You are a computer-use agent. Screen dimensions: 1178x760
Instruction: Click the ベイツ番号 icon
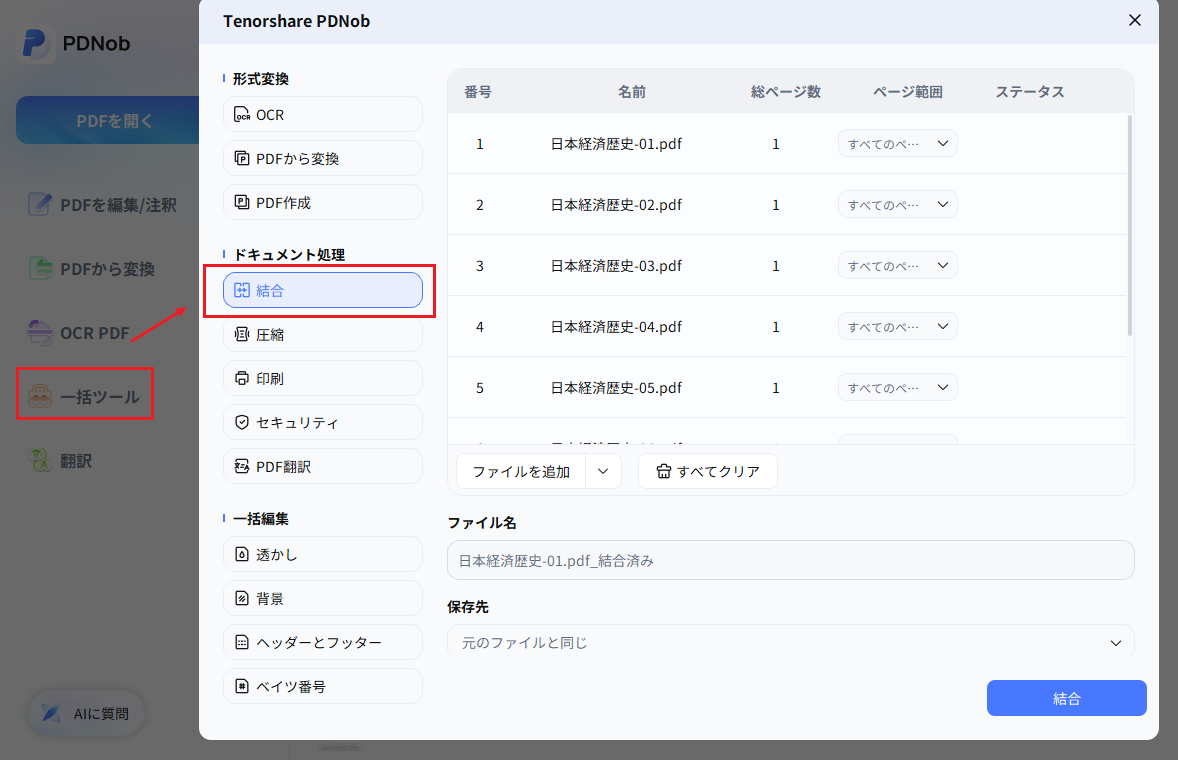pos(242,686)
